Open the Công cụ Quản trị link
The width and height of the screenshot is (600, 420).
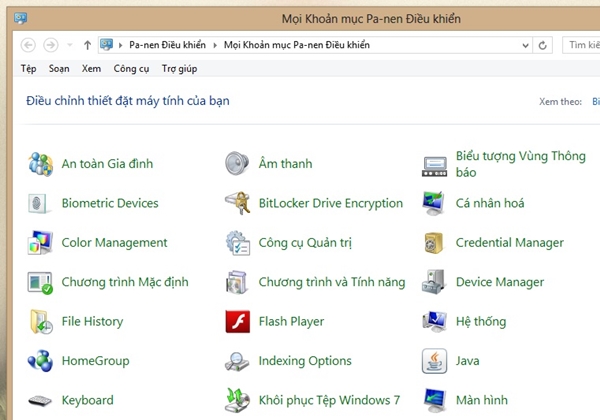305,243
